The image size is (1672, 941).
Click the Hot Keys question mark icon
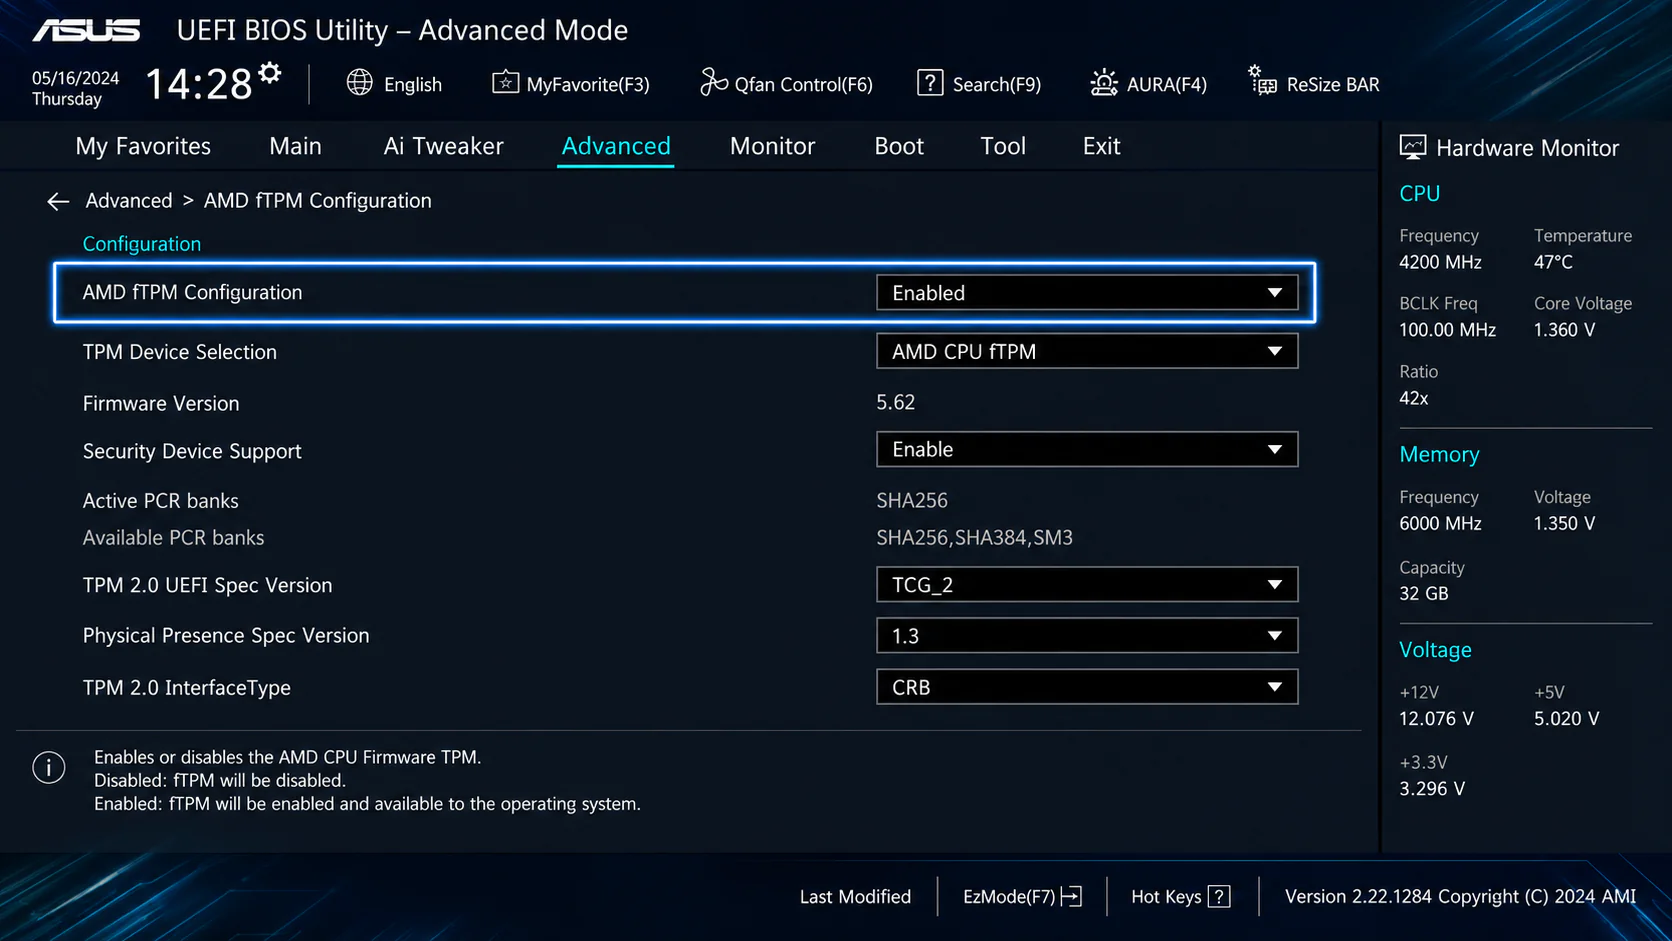point(1219,897)
